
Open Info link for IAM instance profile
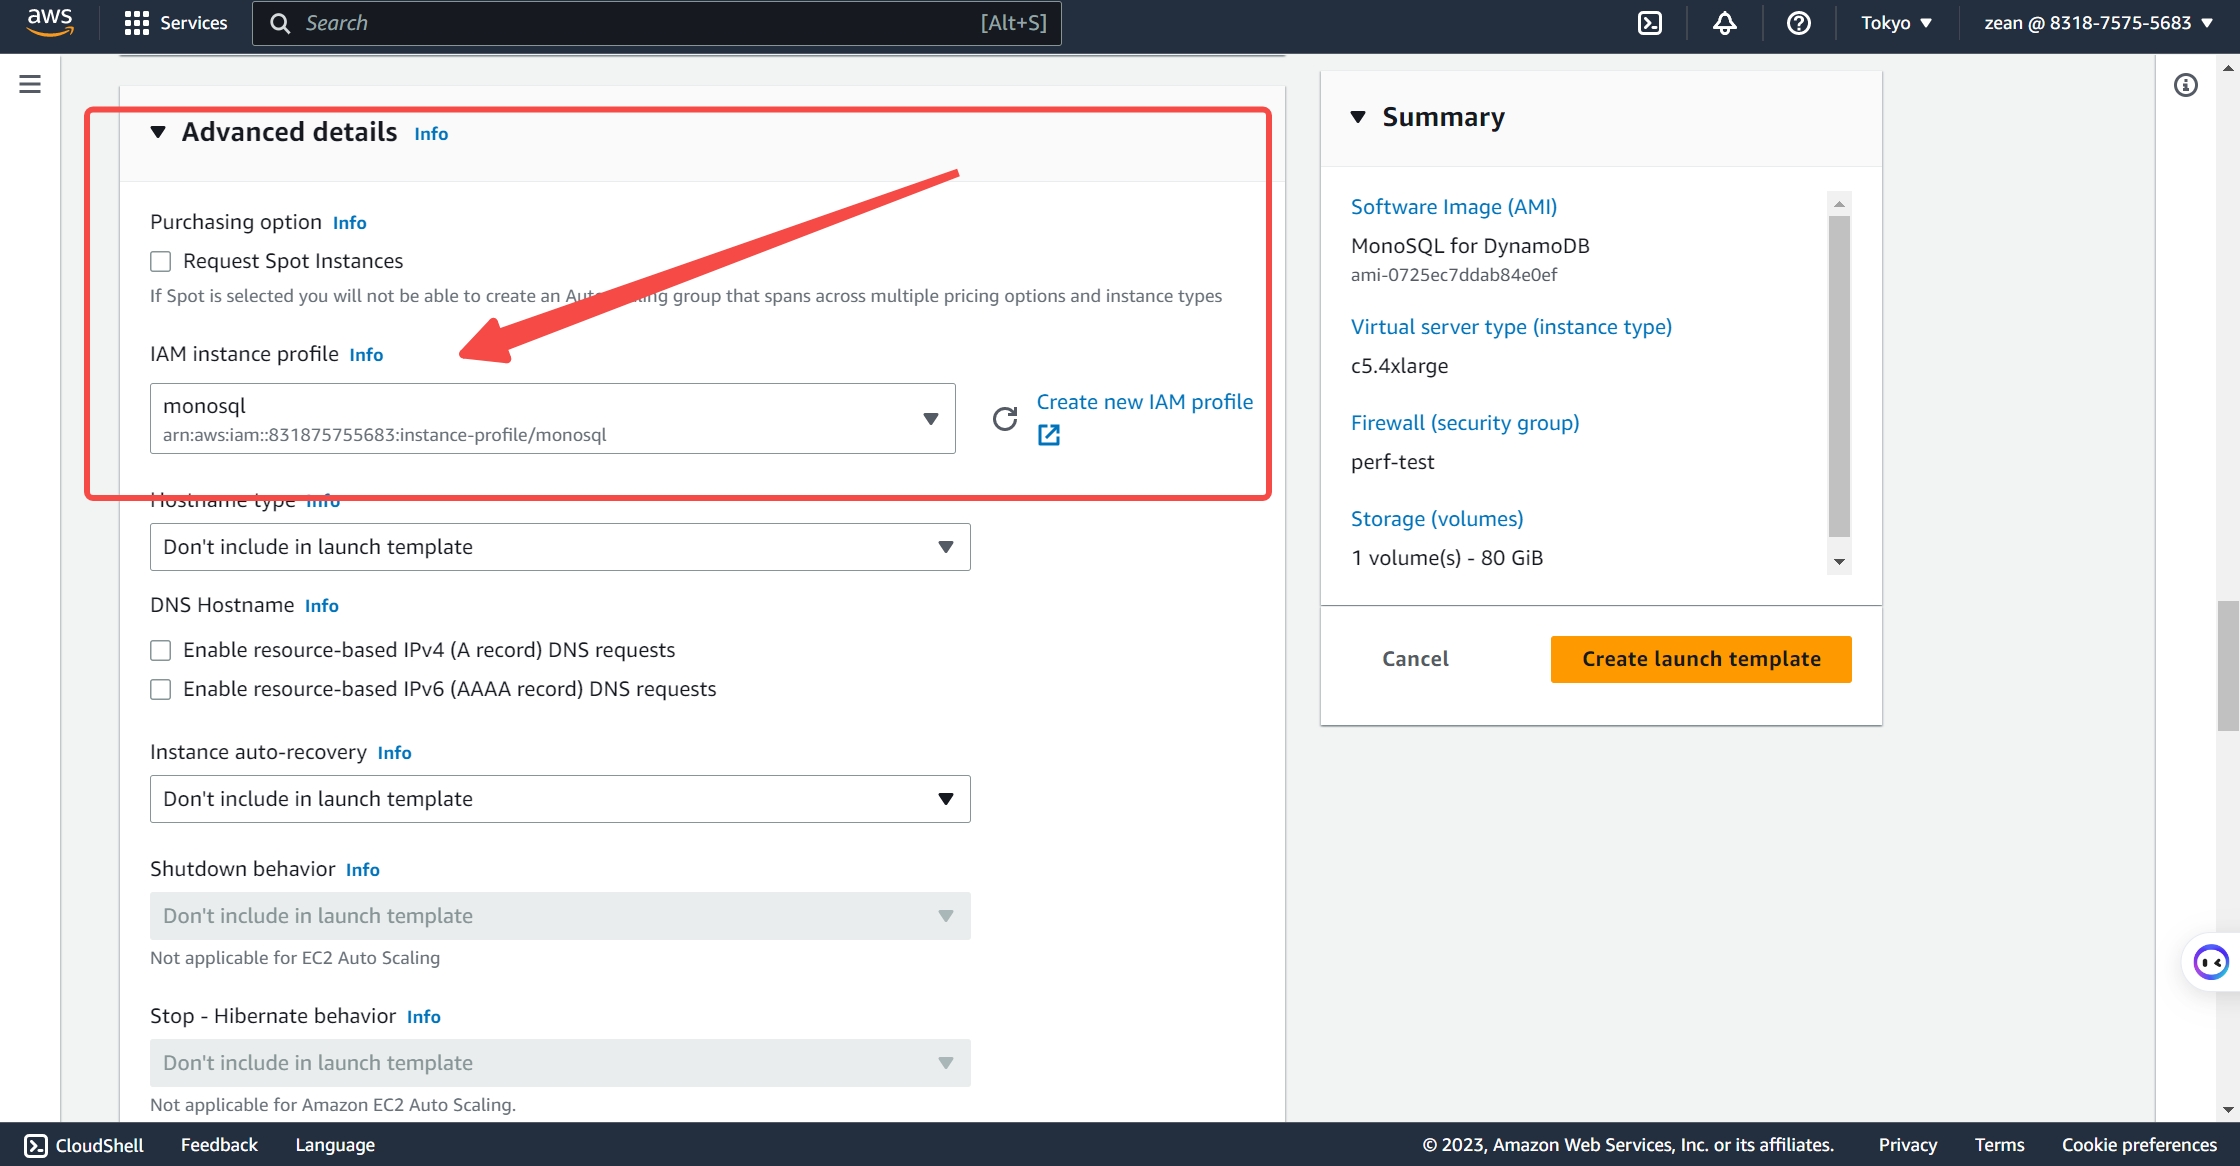366,355
